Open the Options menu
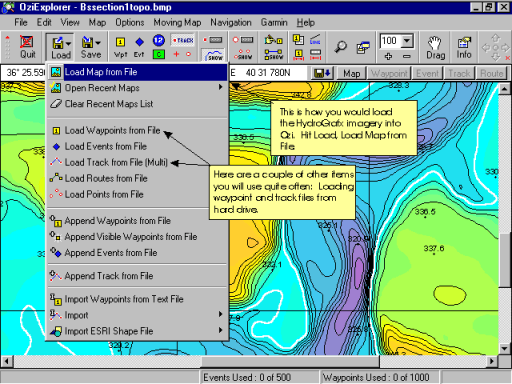 130,22
